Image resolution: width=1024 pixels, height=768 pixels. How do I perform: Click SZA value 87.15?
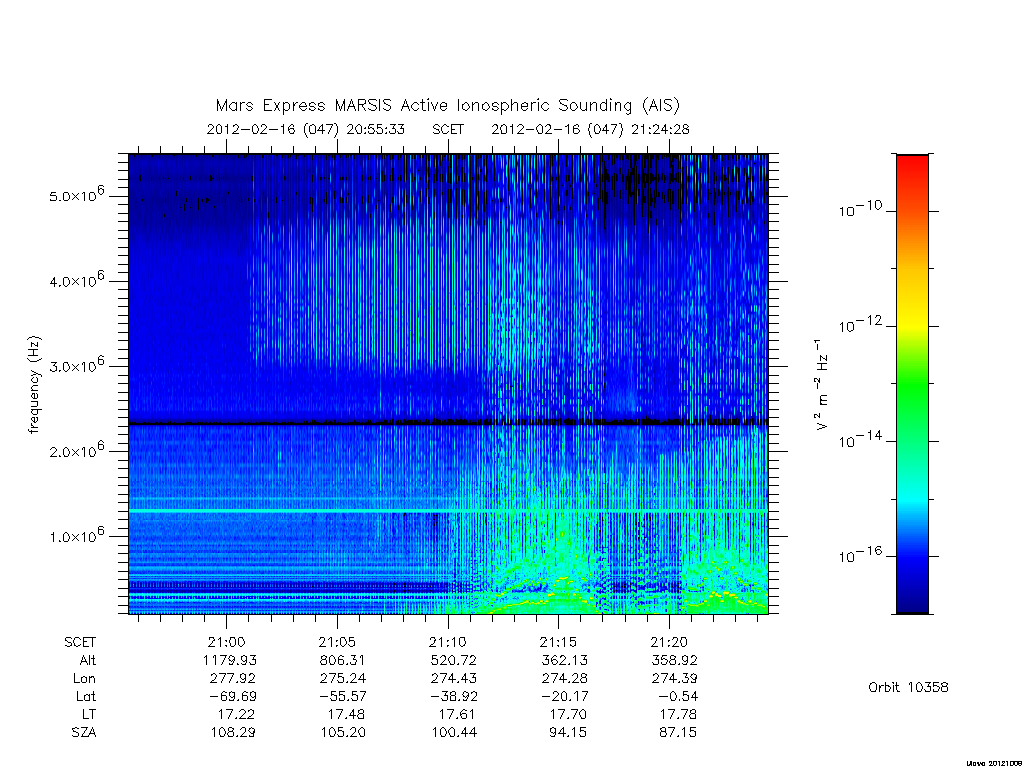677,733
